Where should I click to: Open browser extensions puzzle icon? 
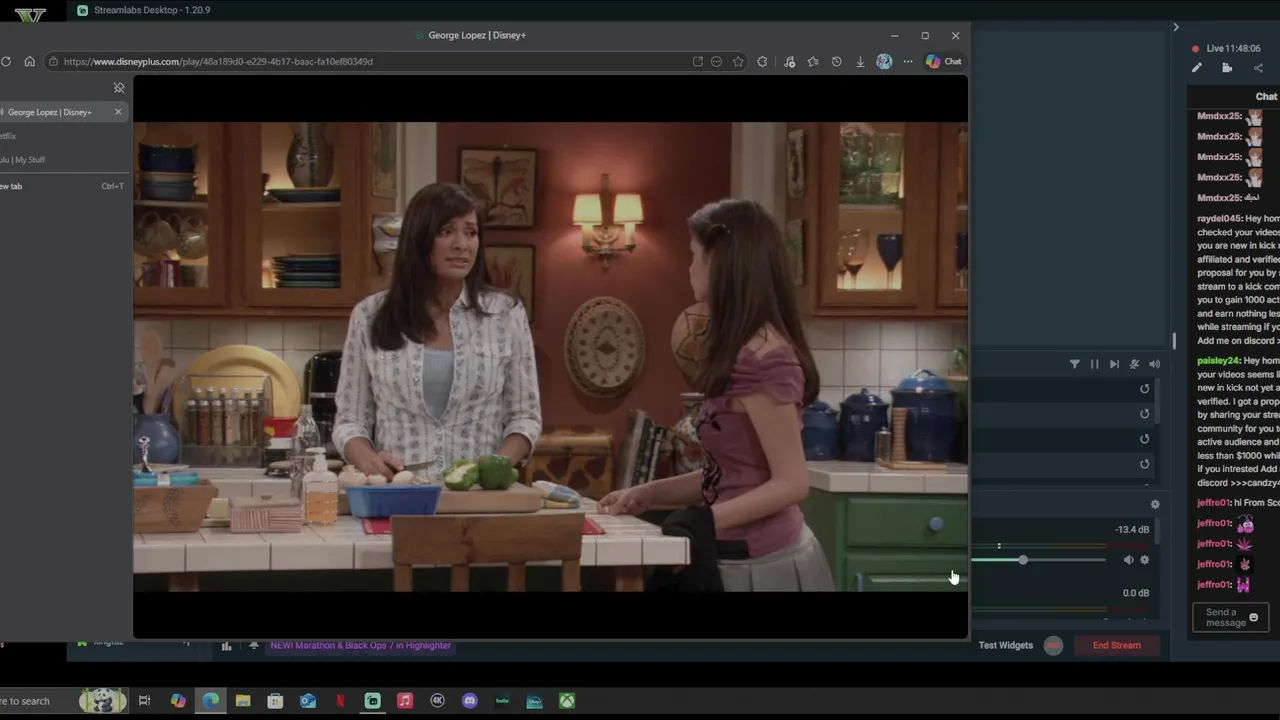point(762,61)
